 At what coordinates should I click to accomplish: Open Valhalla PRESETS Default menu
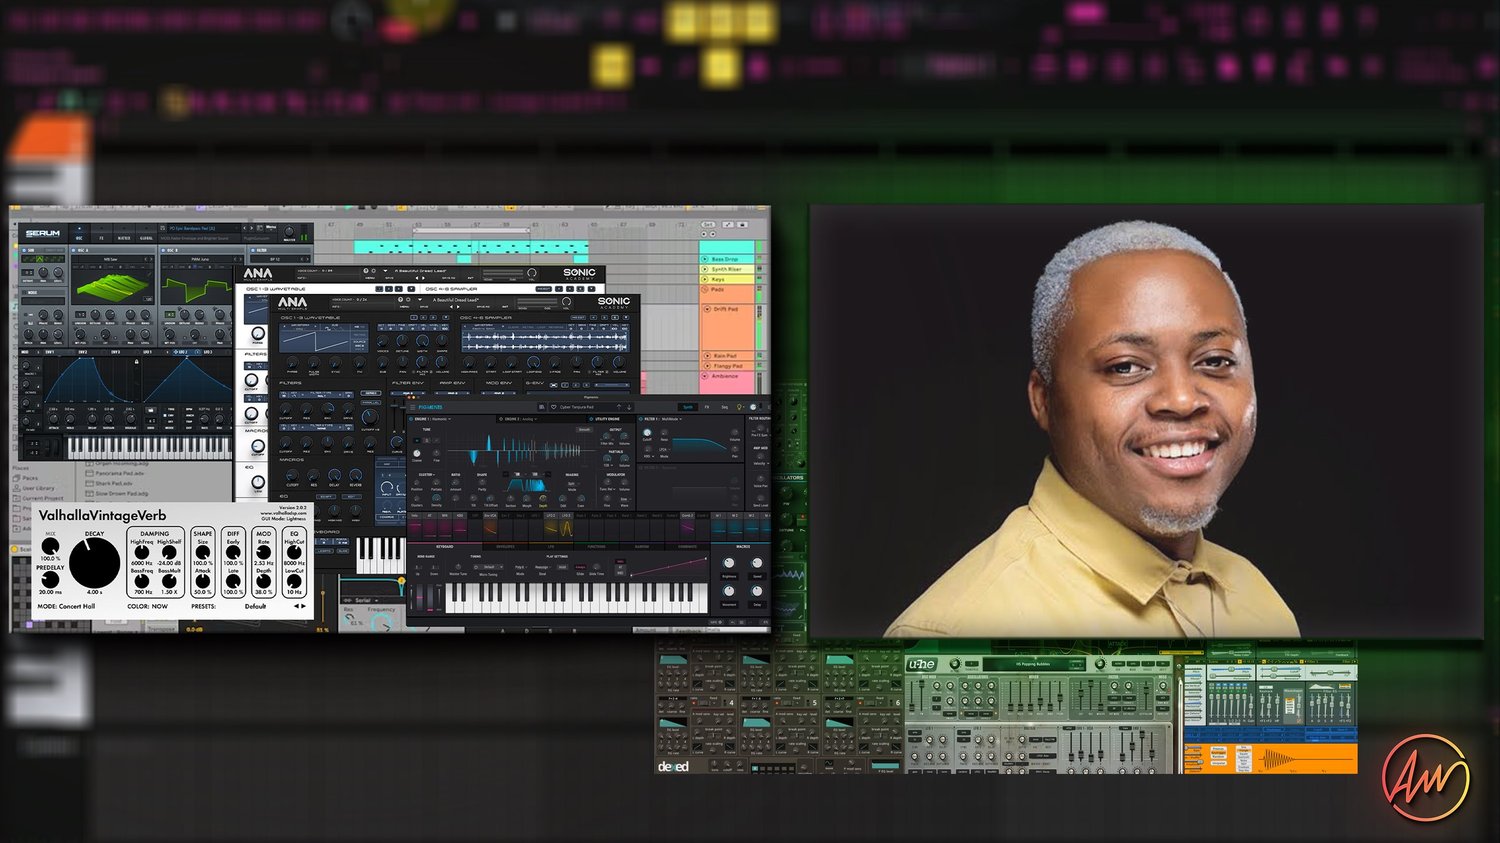coord(256,606)
